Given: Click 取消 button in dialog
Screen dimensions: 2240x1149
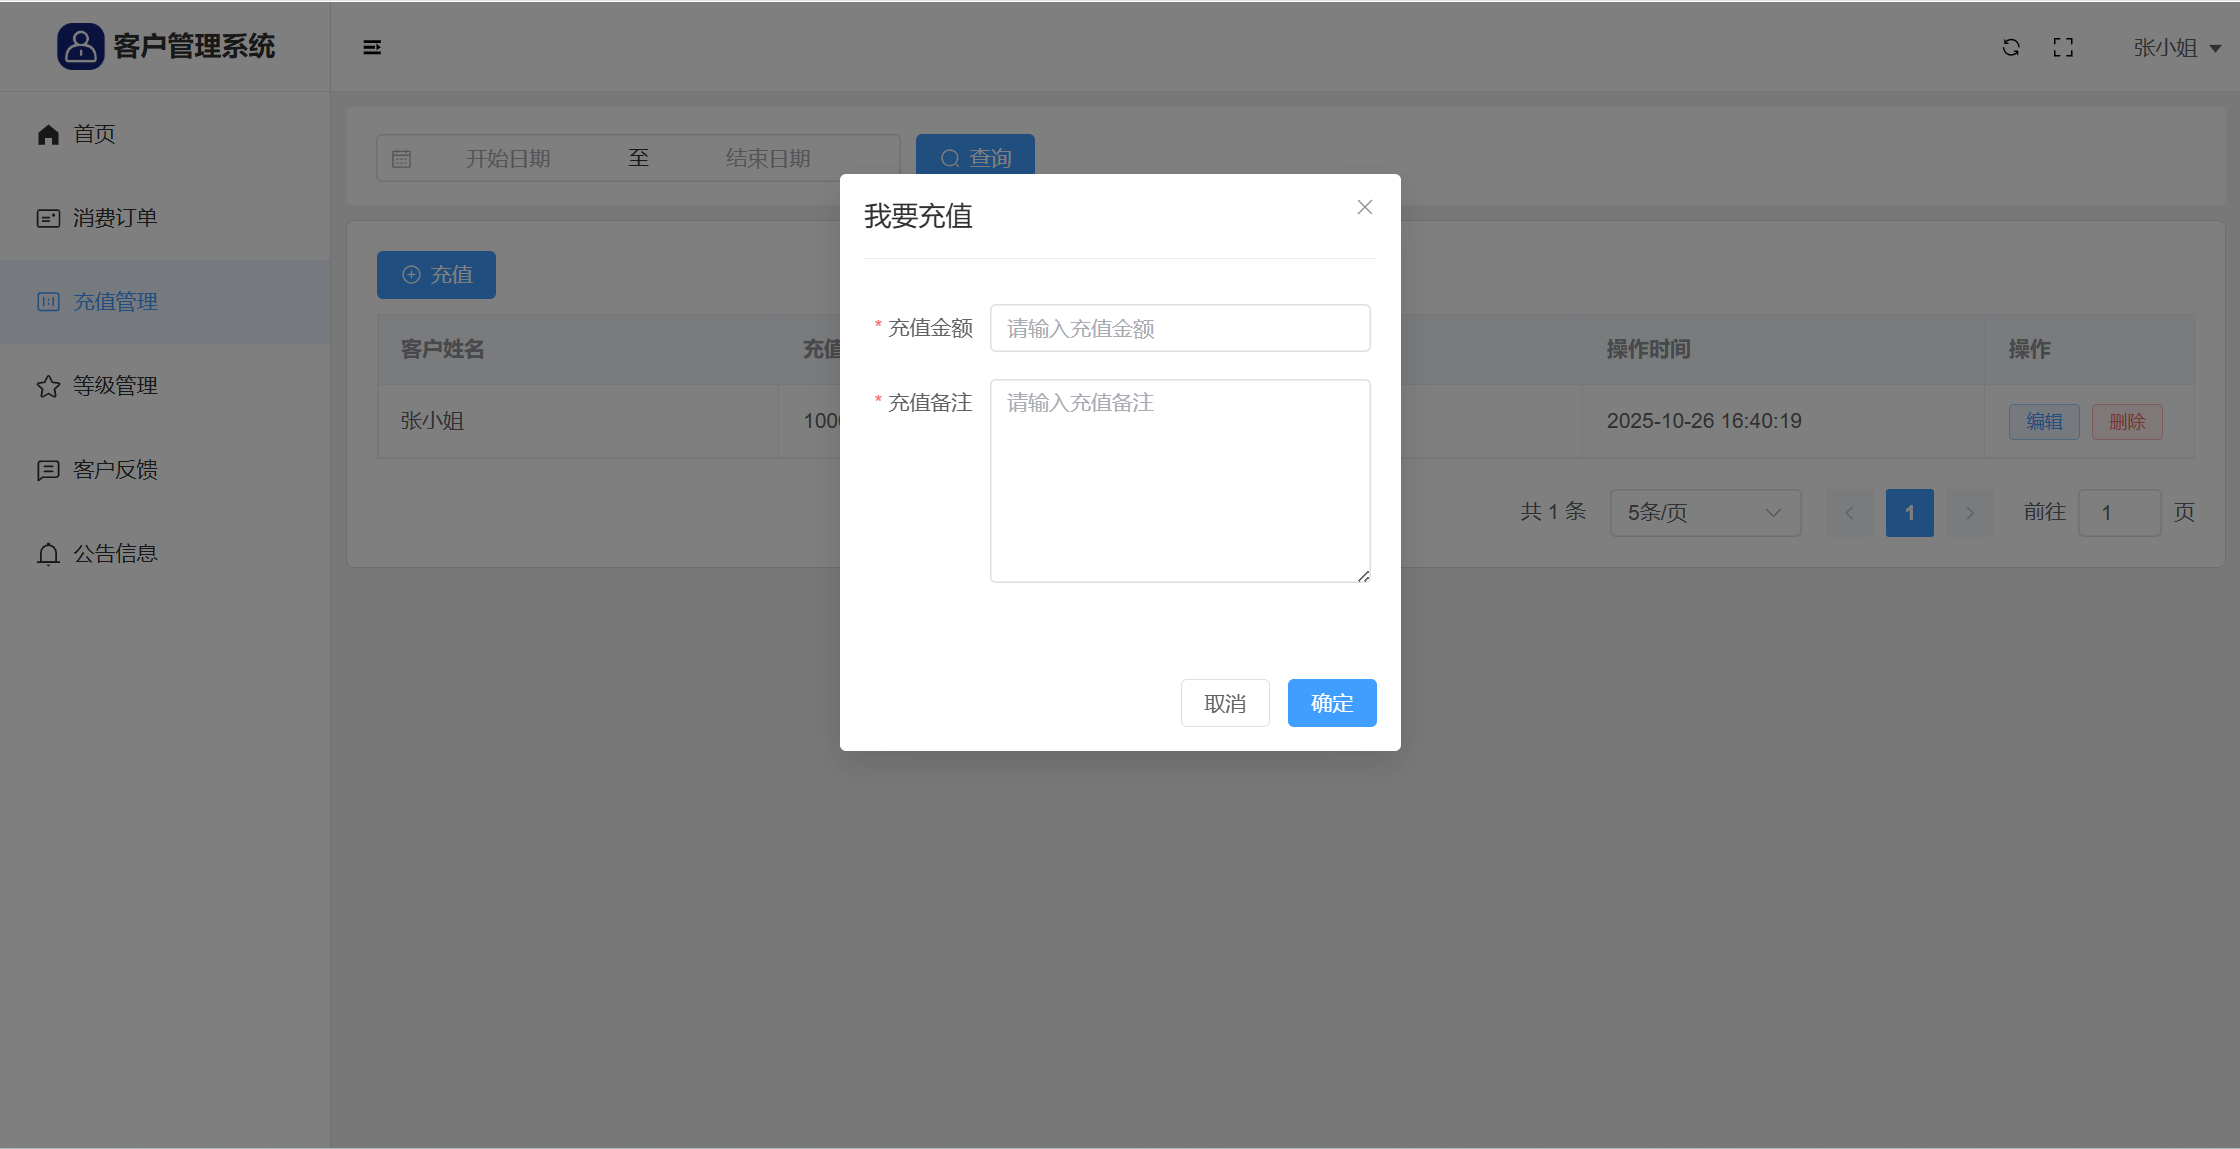Looking at the screenshot, I should (x=1224, y=703).
